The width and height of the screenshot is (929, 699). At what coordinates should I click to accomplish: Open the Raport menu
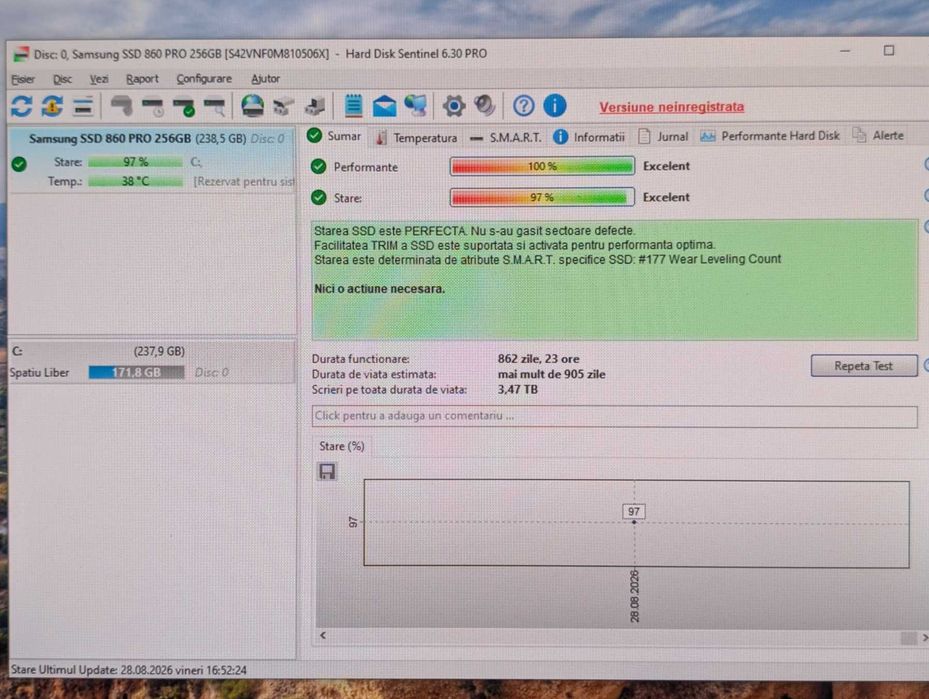142,79
